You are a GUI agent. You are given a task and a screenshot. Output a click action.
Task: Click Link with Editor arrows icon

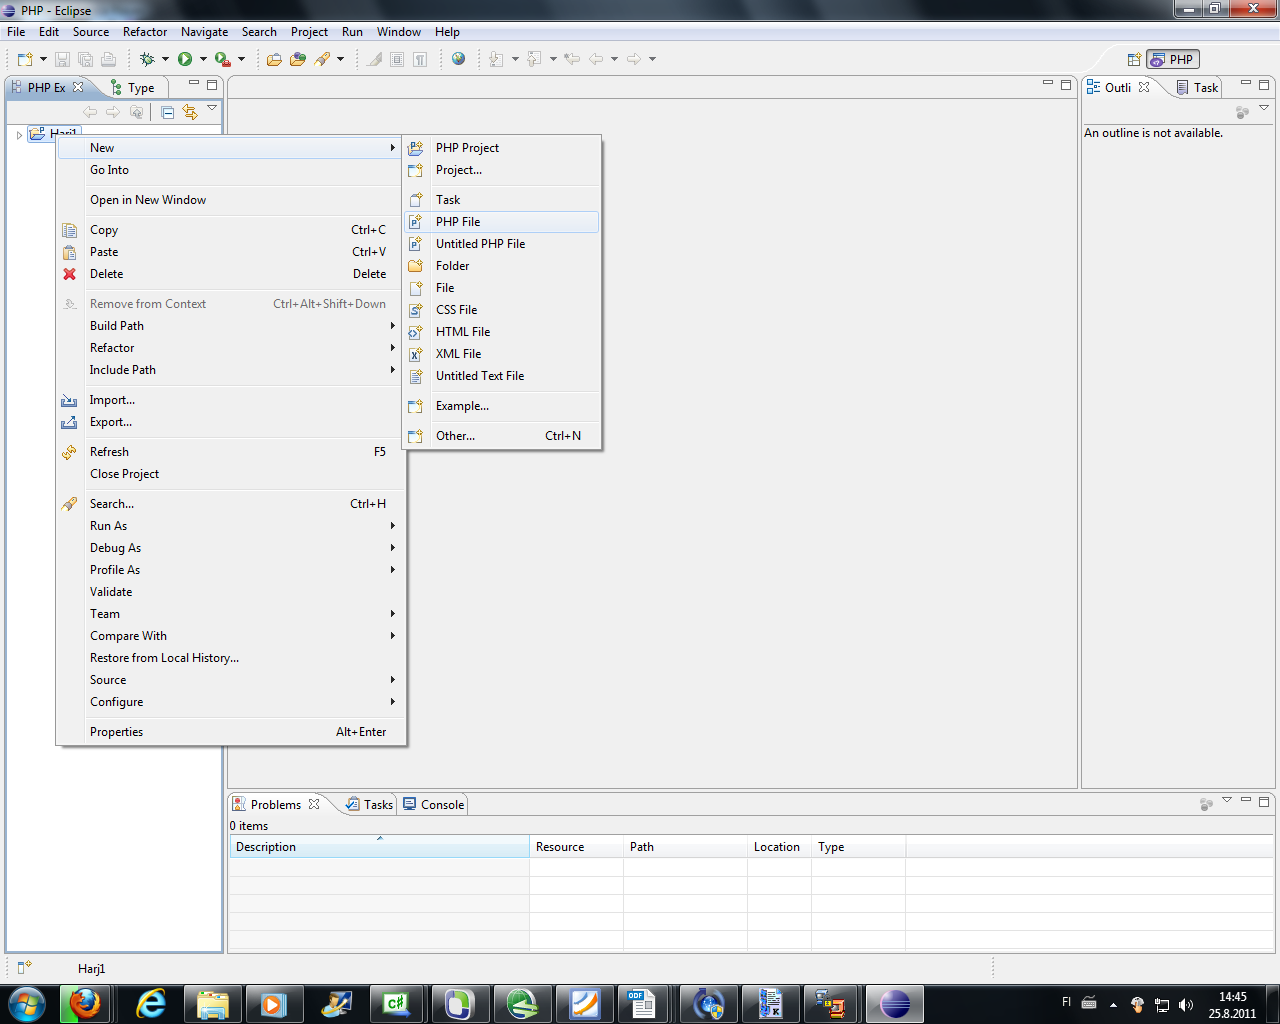pos(190,112)
